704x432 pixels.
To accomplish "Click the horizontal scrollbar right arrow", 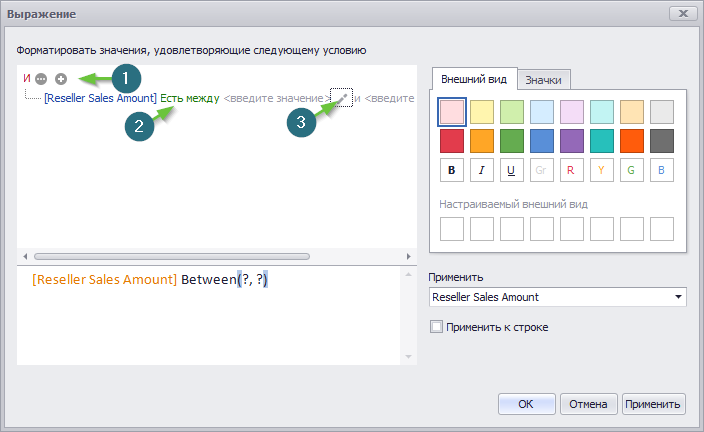I will 409,256.
